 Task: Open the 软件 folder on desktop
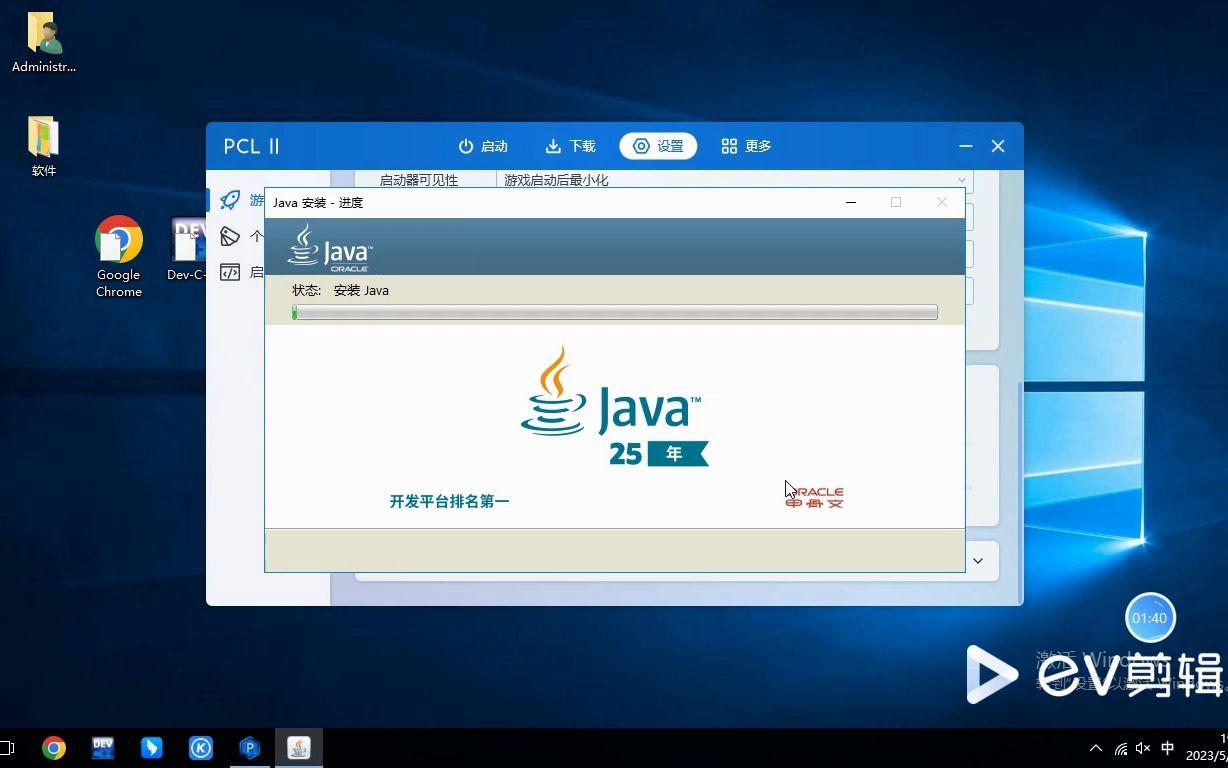pos(44,147)
